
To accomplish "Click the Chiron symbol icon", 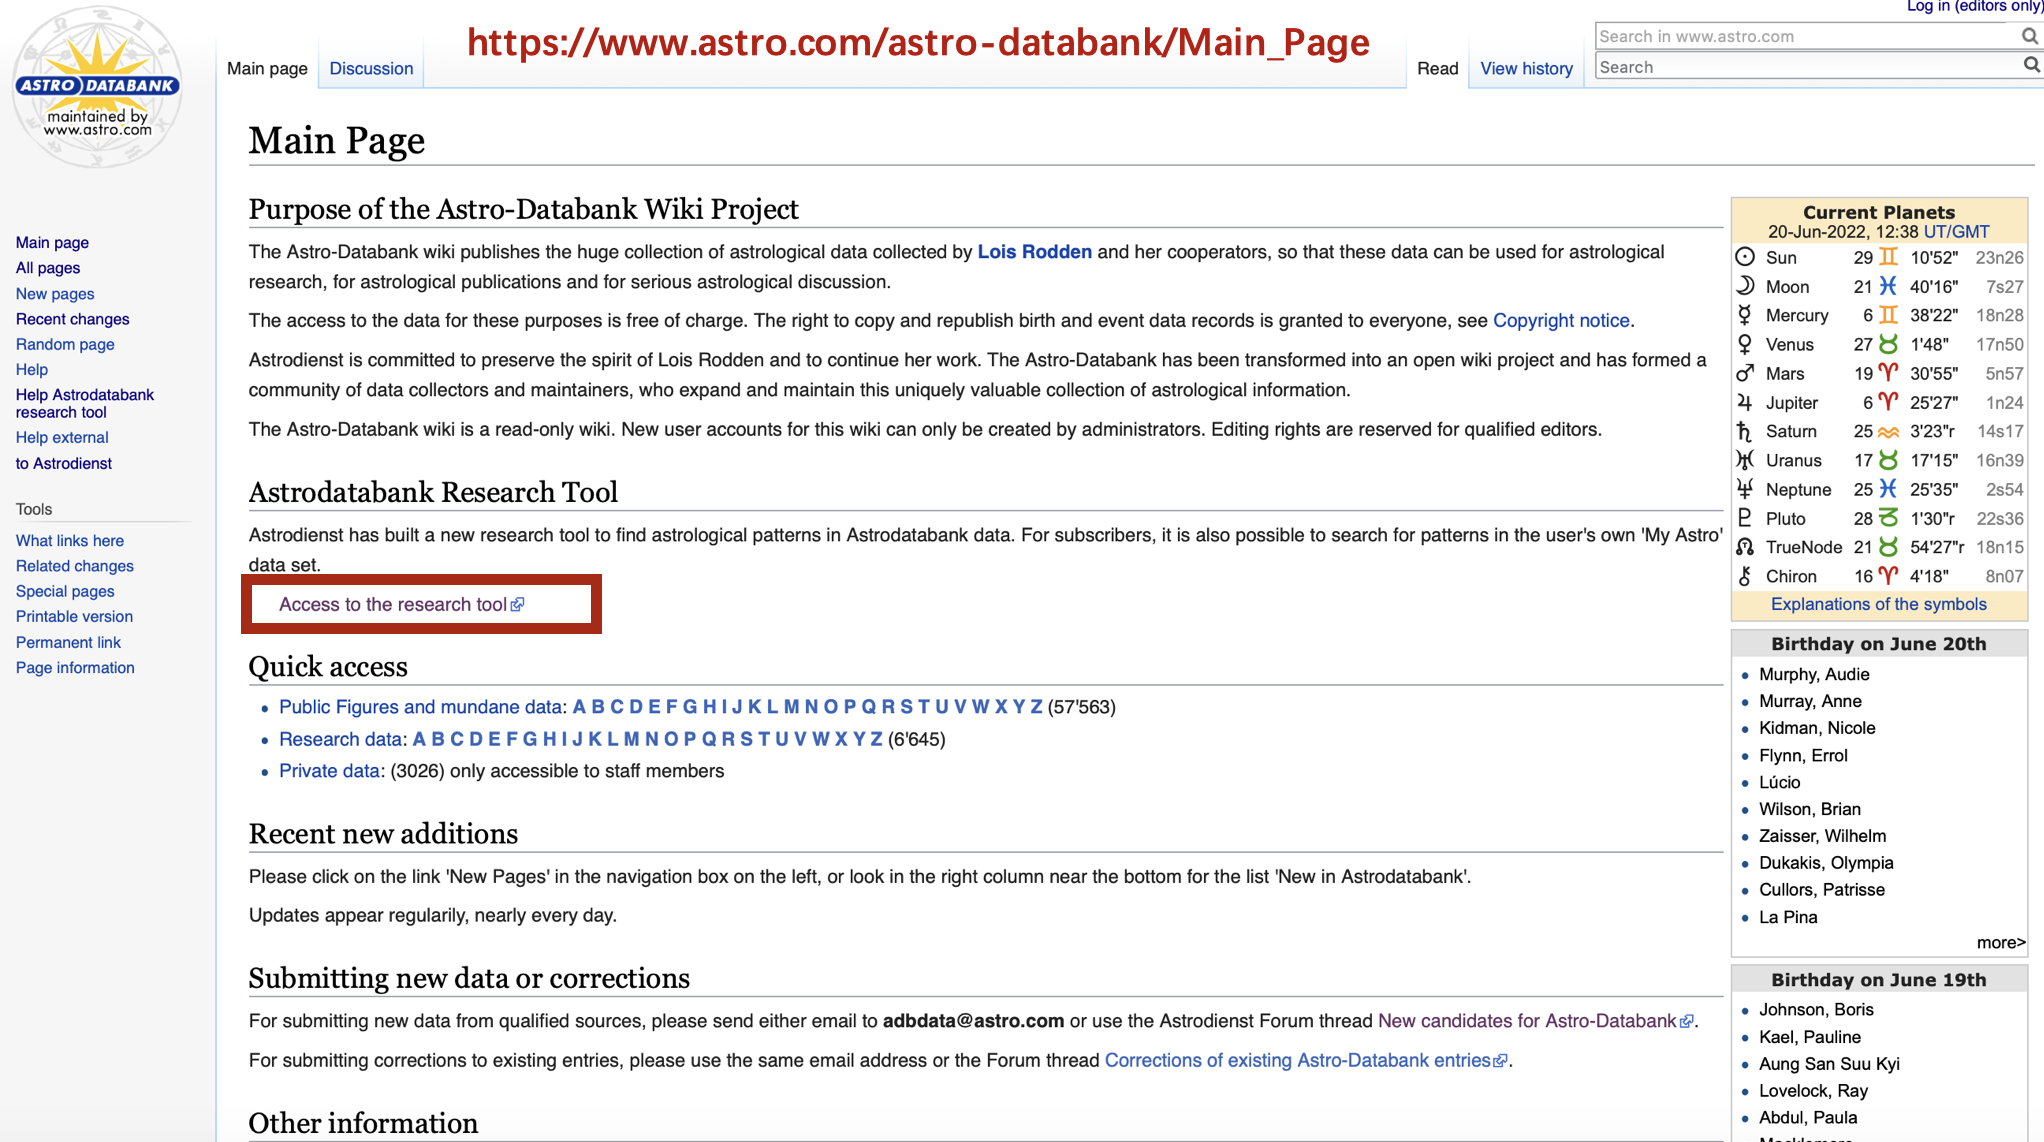I will click(x=1744, y=576).
